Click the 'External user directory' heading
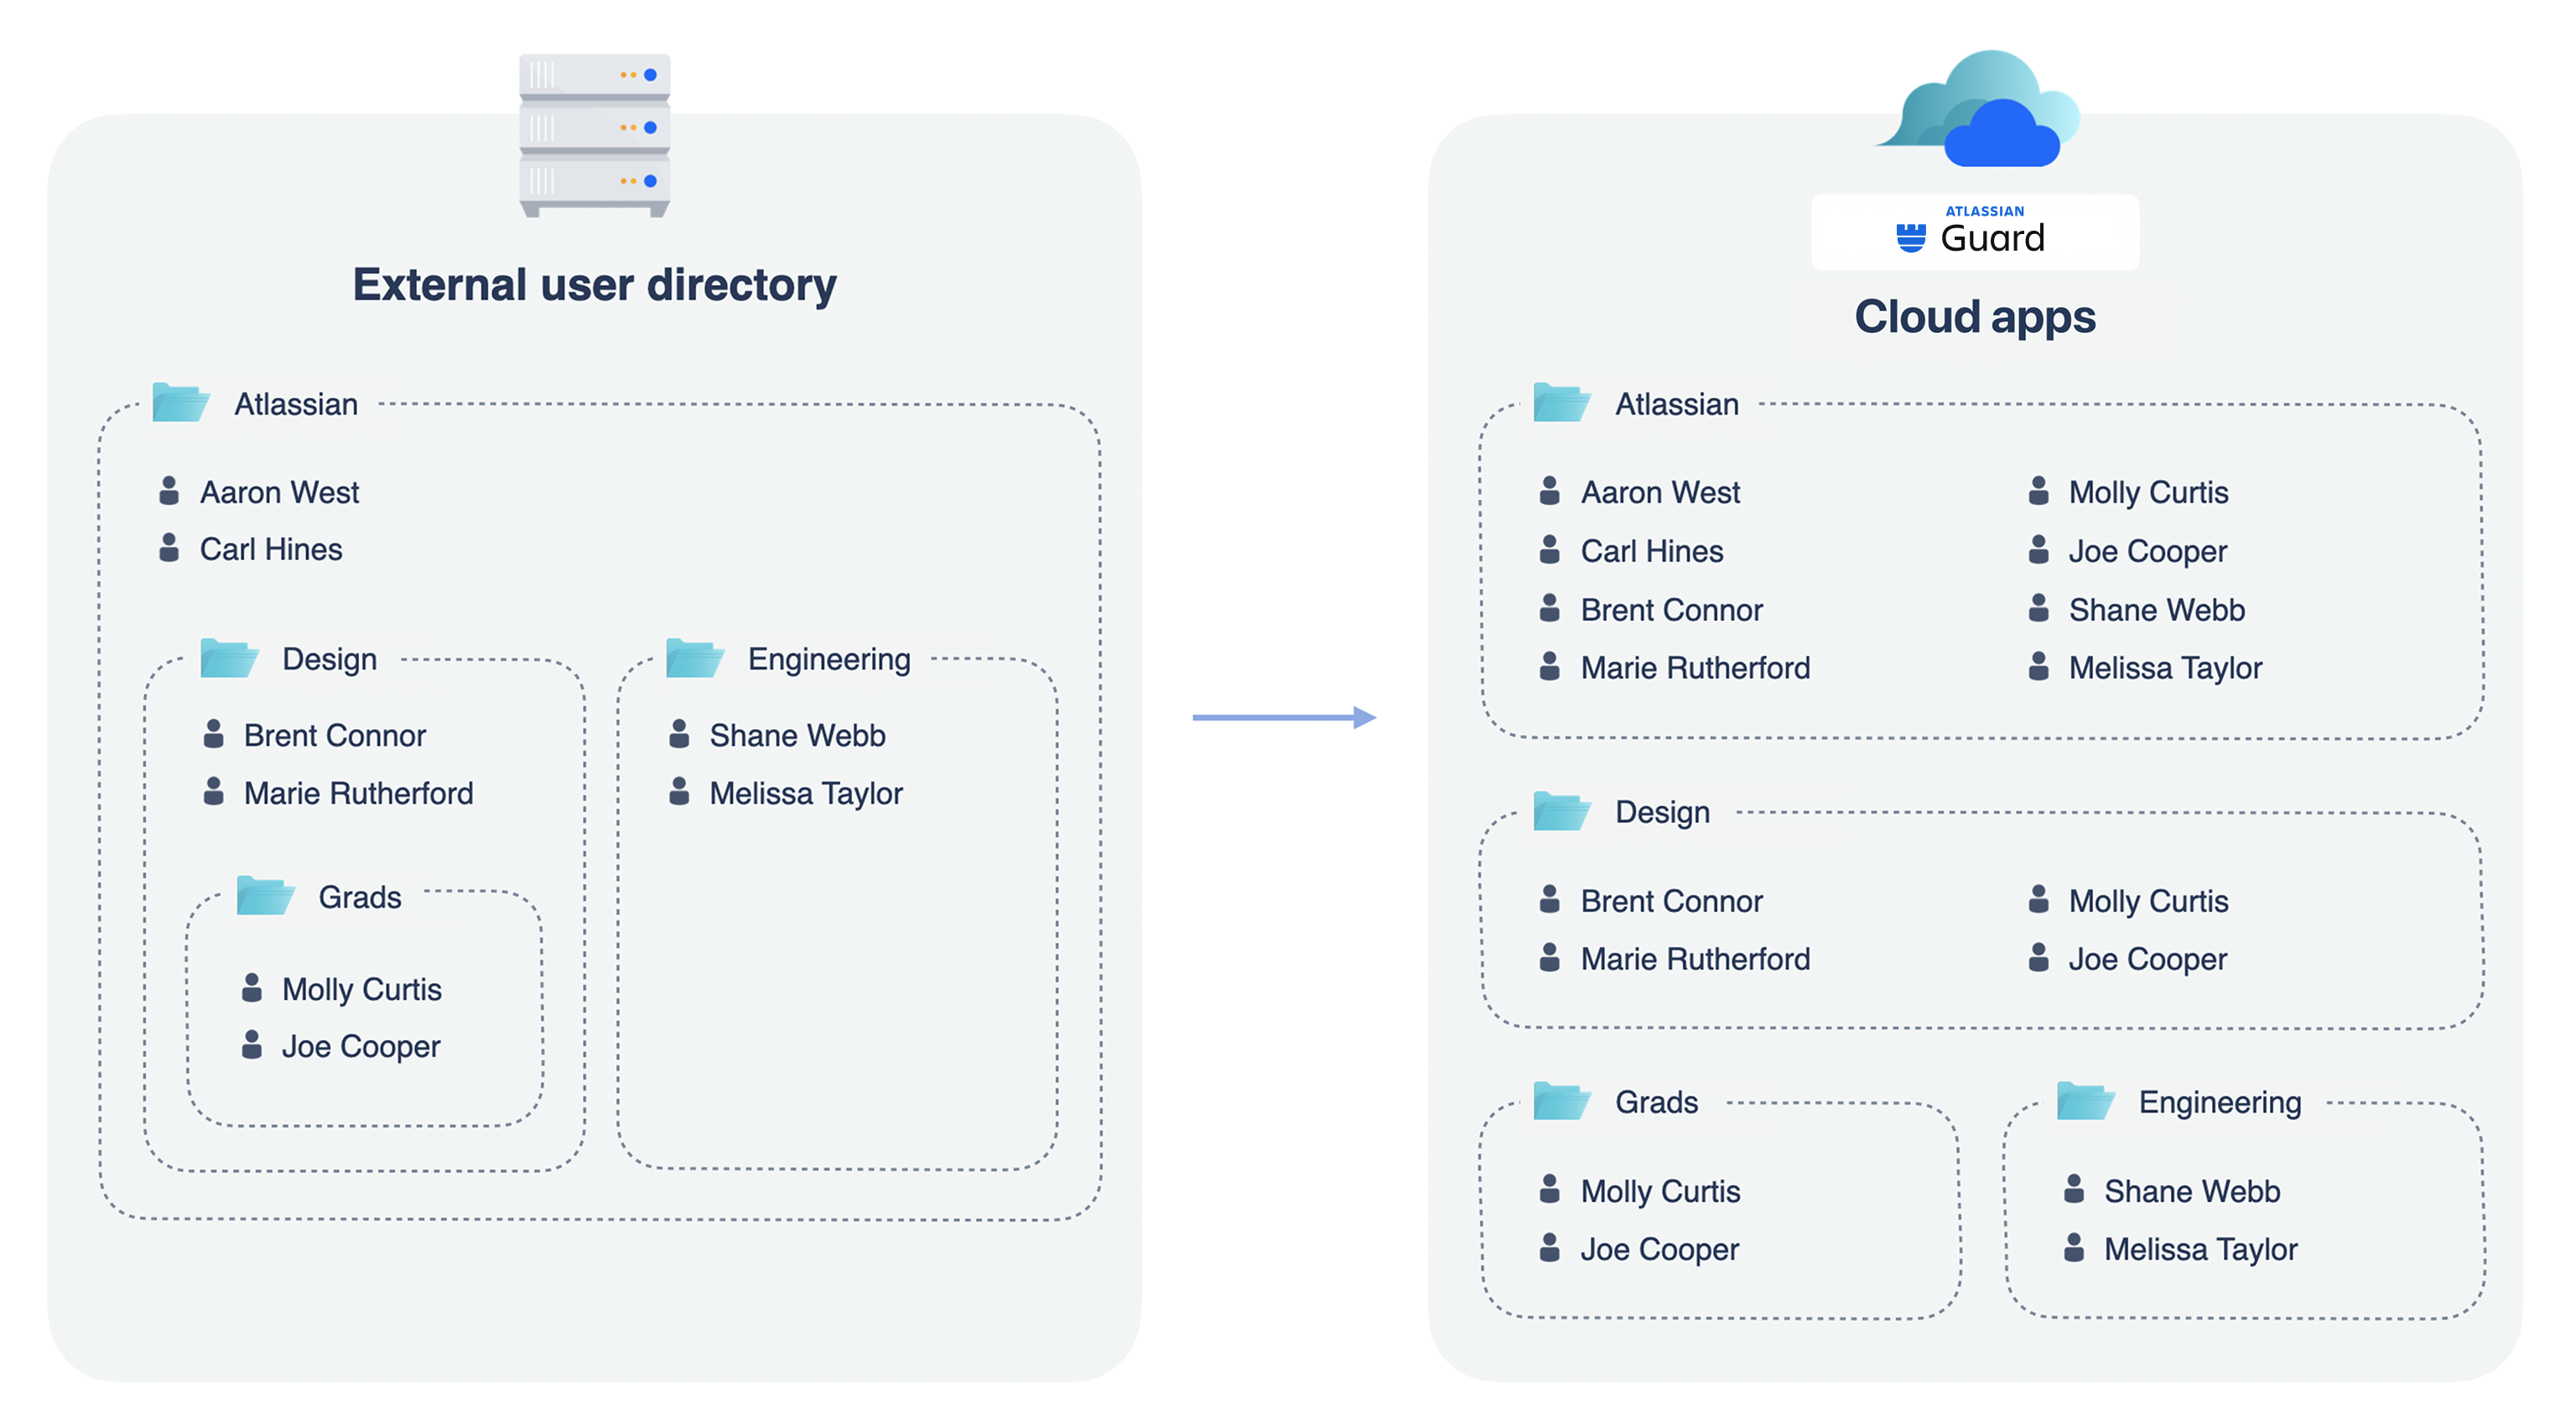This screenshot has height=1426, width=2576. click(x=594, y=285)
